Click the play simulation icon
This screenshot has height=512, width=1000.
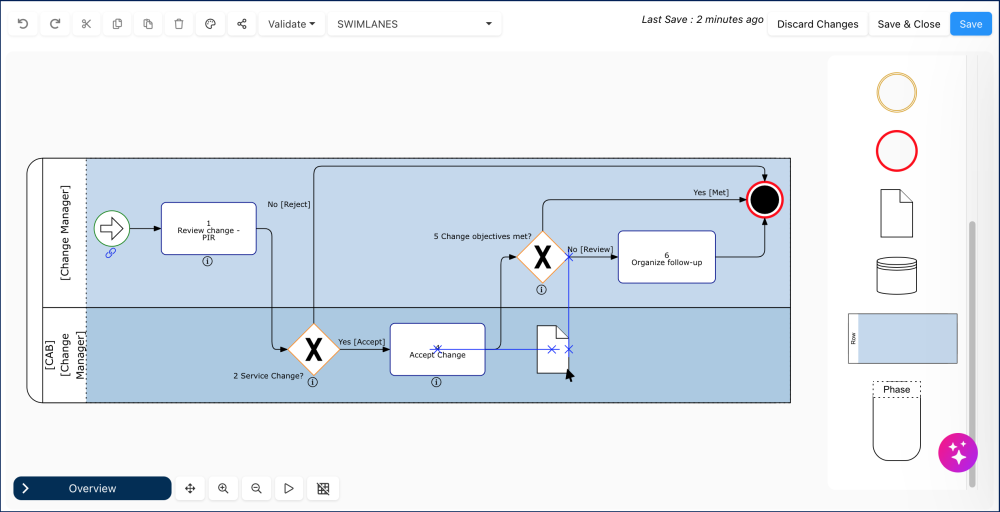289,488
